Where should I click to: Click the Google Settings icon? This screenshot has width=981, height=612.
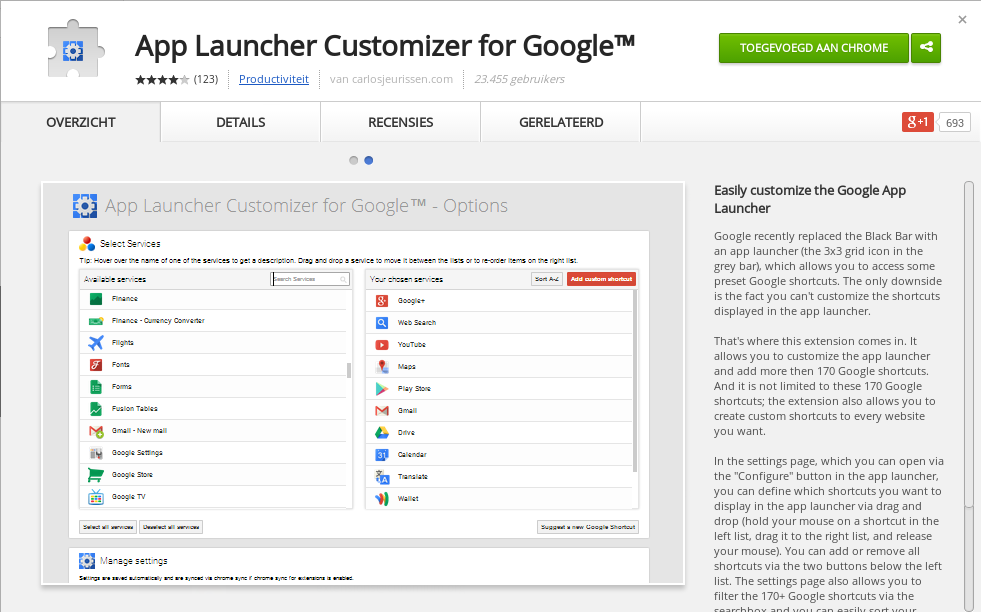point(96,453)
